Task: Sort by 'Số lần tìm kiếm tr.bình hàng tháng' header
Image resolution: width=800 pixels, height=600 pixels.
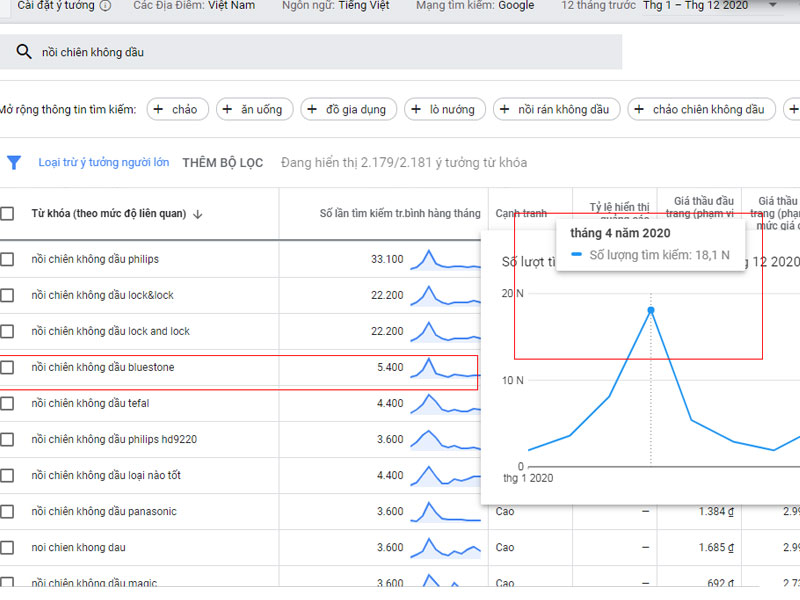Action: pyautogui.click(x=400, y=213)
